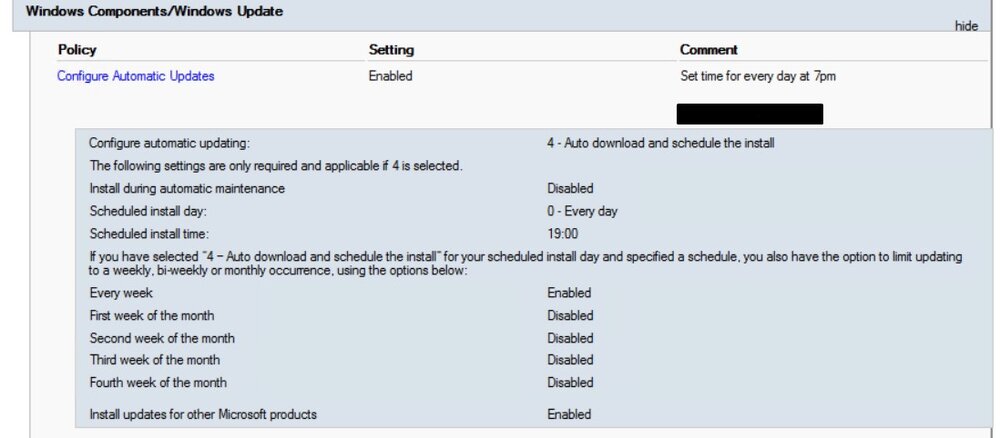Screen dimensions: 1000x438
Task: Click Disabled value for First week of the month
Action: point(570,316)
